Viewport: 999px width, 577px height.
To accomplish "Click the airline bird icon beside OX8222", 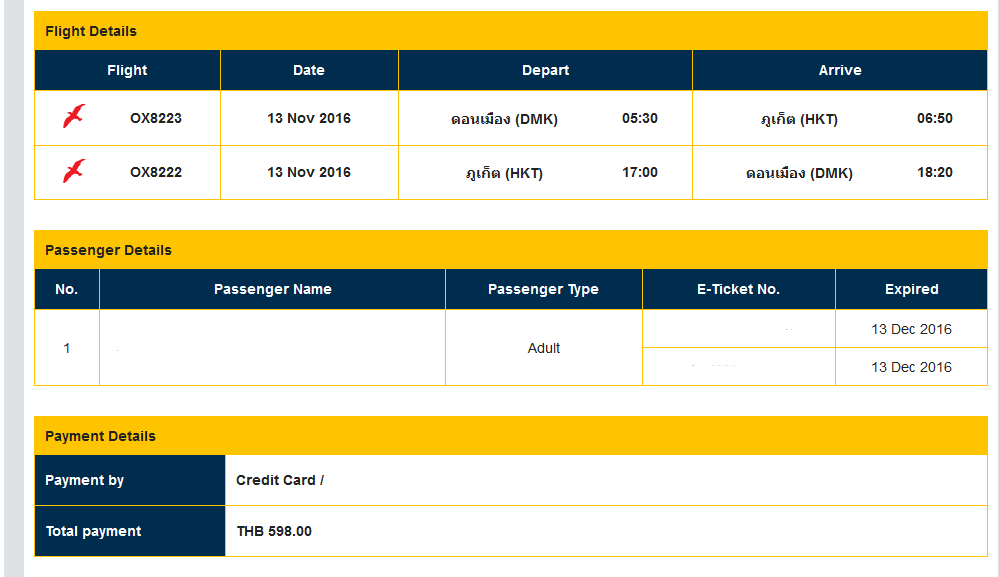I will 74,171.
